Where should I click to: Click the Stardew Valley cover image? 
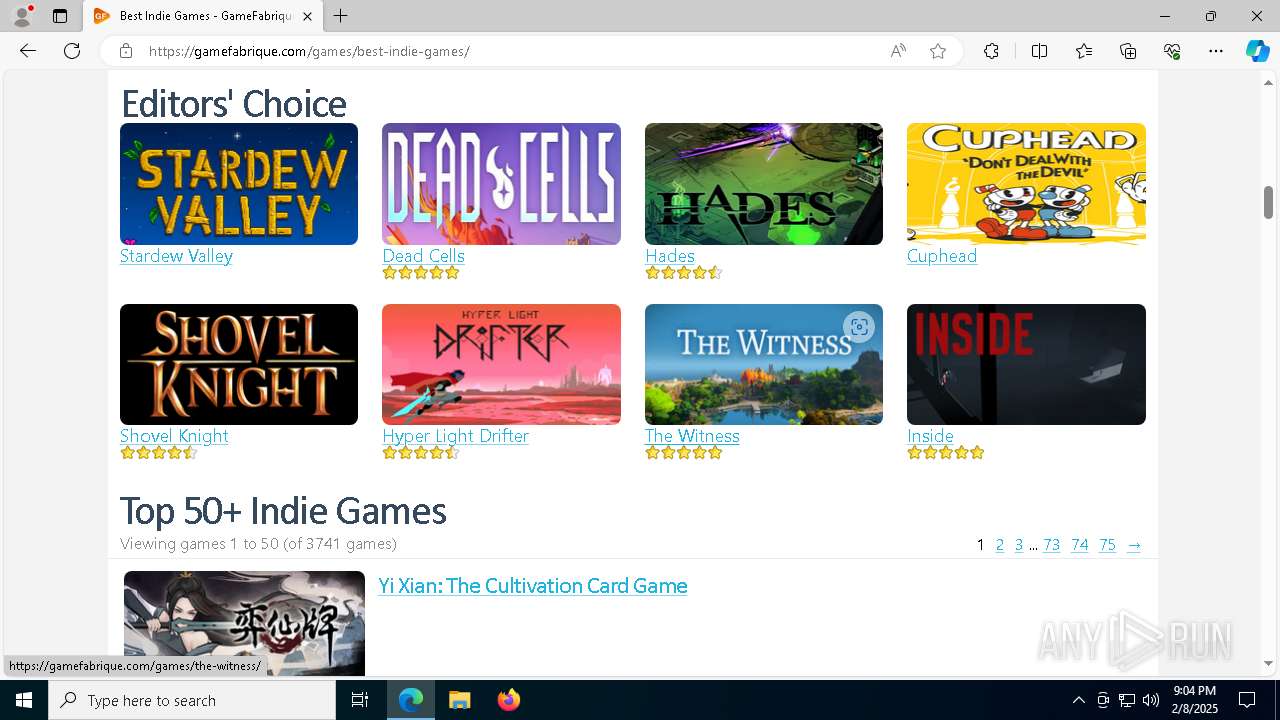239,184
